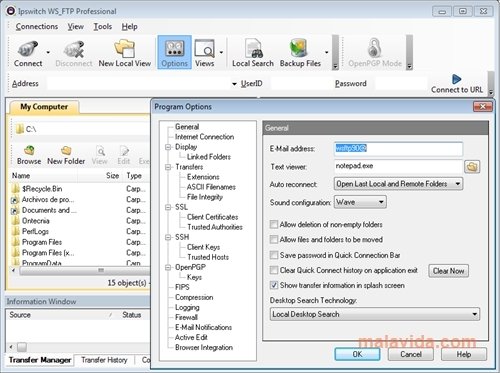Click the OpenPGP Mode padlock icon

click(x=375, y=48)
